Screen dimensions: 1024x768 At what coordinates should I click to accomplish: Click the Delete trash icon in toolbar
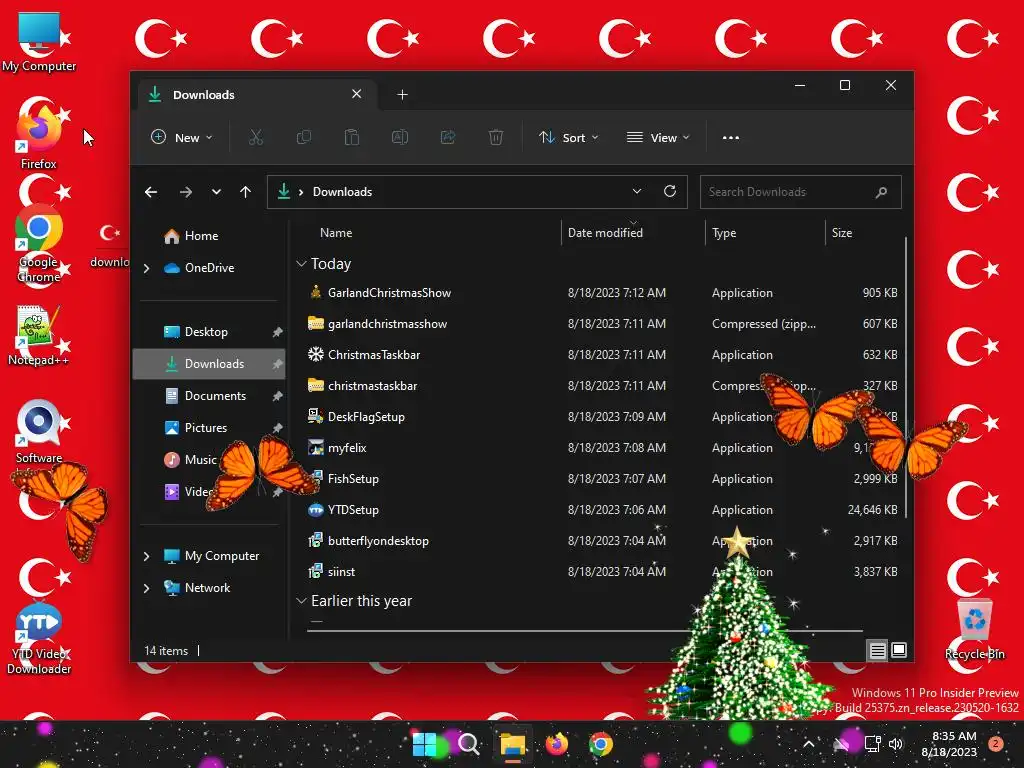coord(496,138)
